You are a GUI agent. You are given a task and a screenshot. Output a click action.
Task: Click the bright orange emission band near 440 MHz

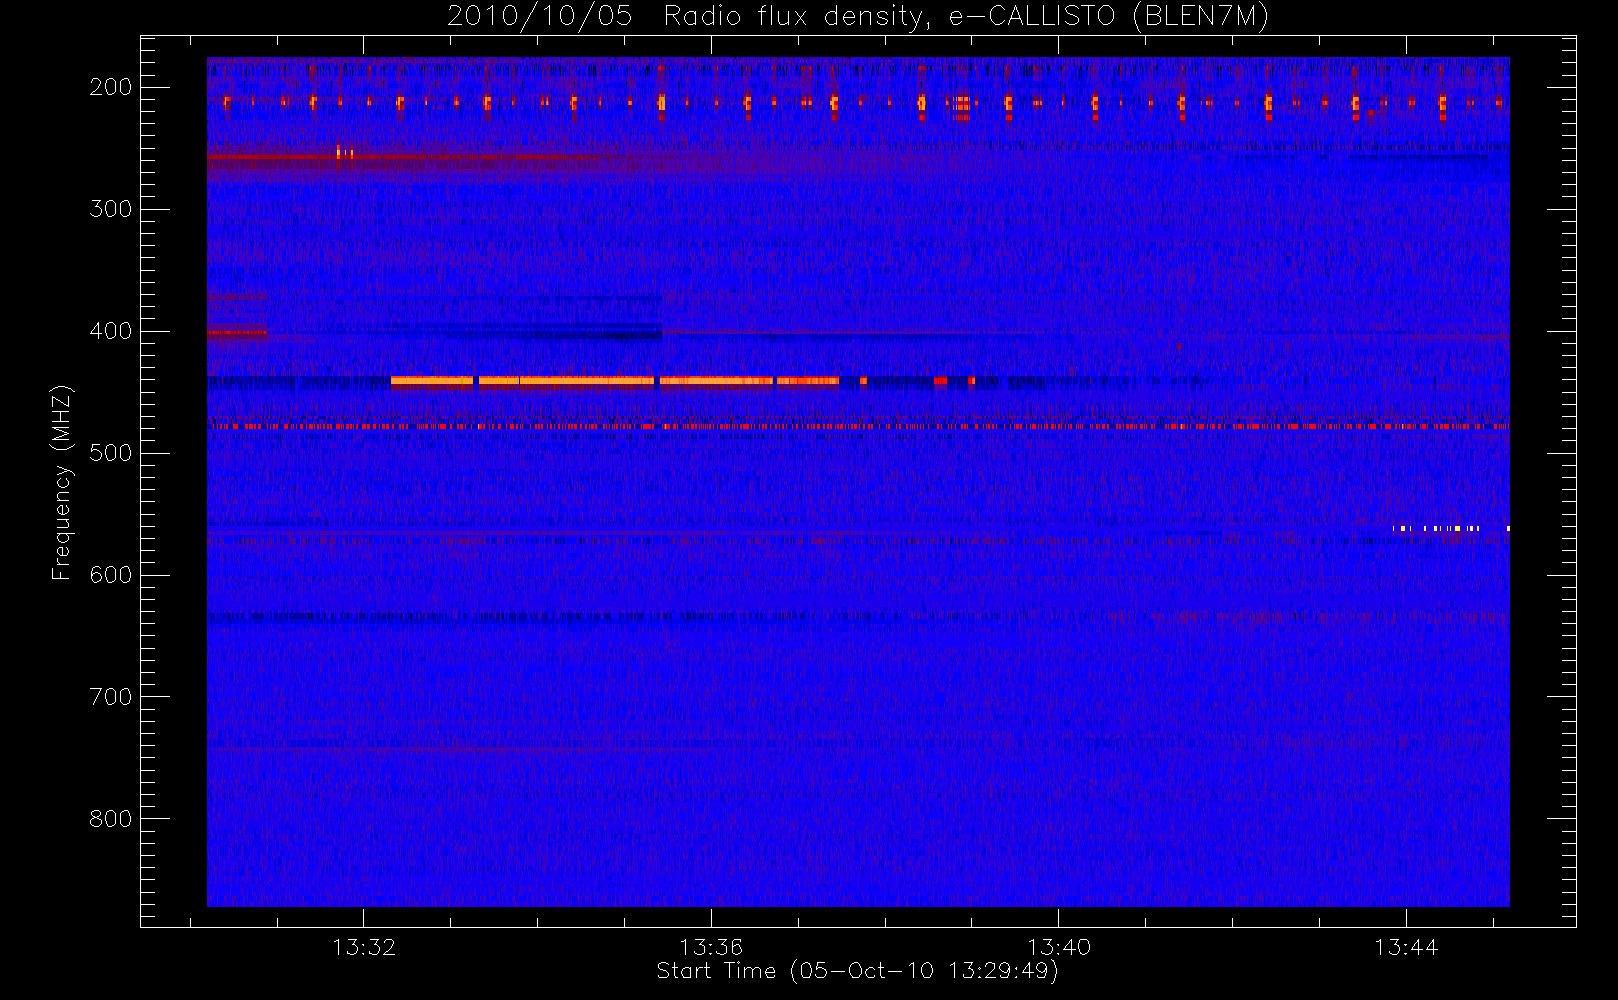pyautogui.click(x=615, y=380)
